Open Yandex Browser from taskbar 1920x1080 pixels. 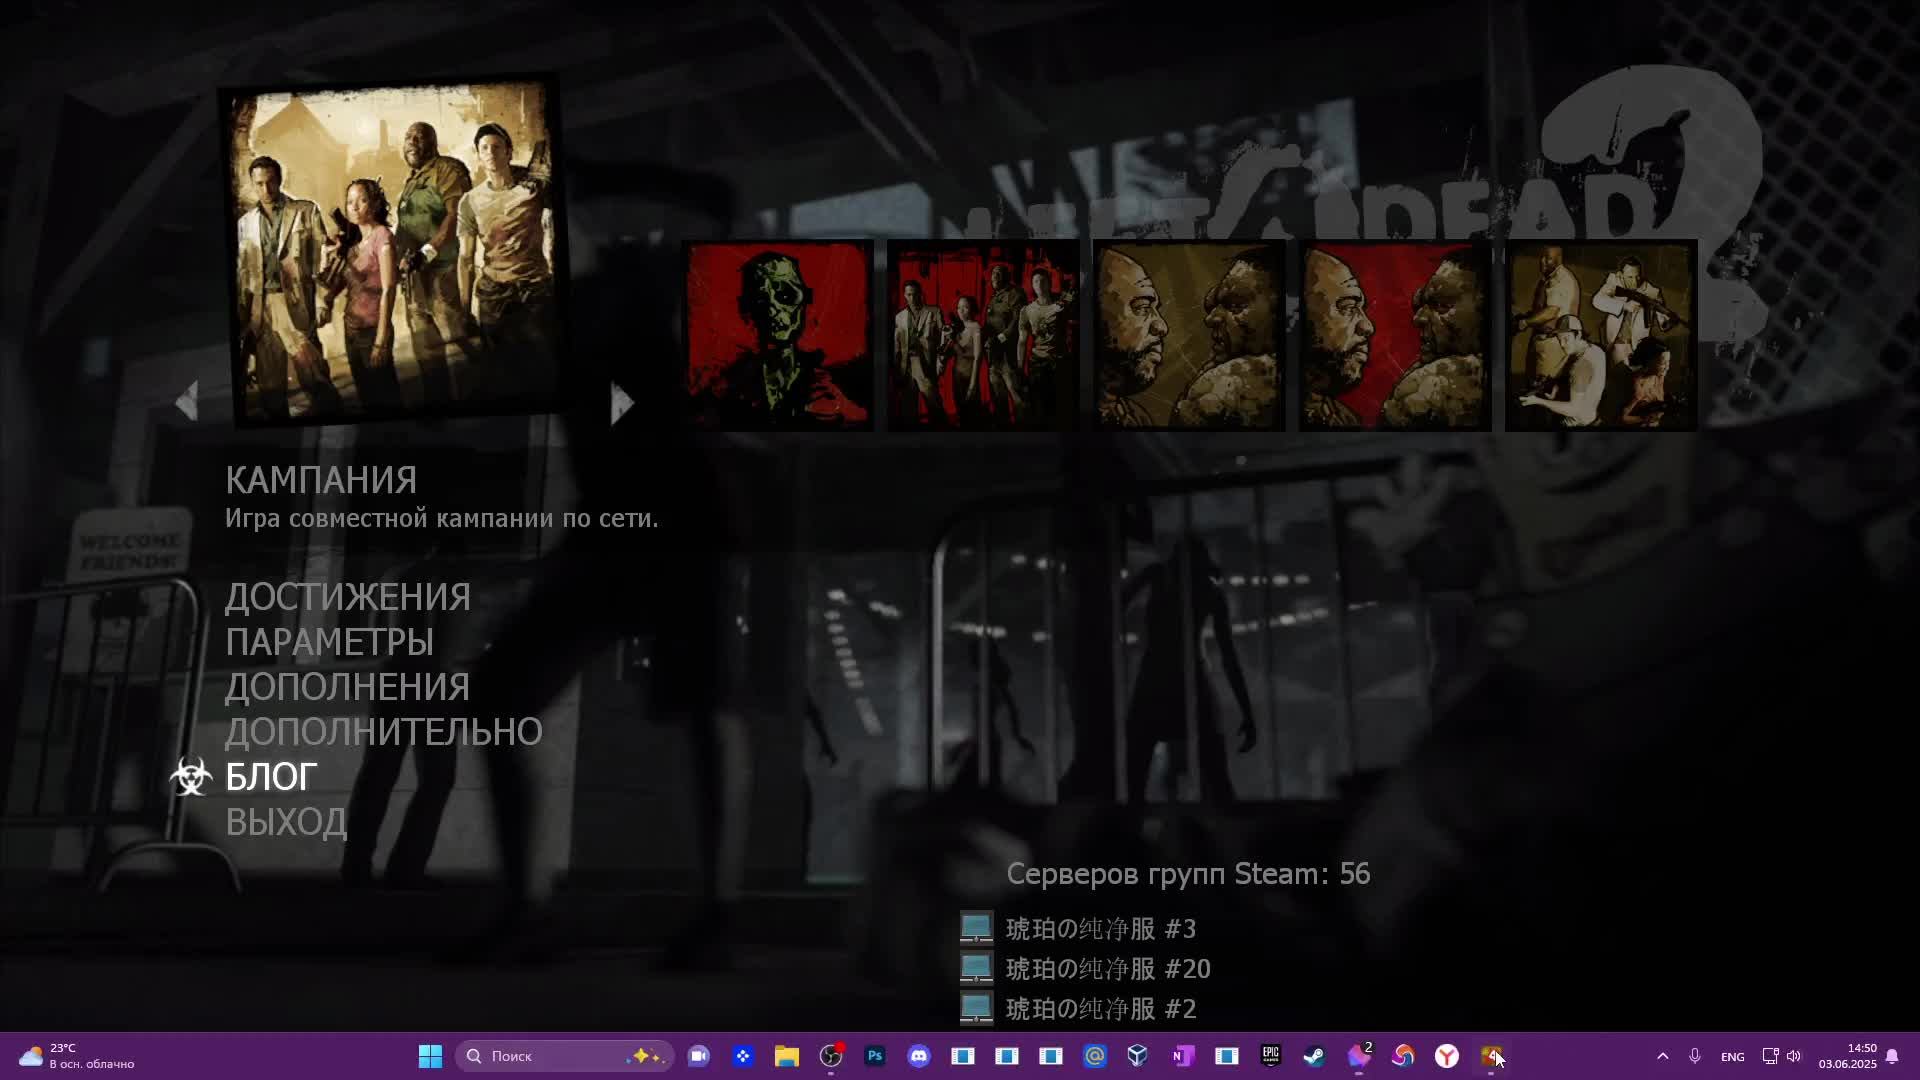[x=1447, y=1056]
